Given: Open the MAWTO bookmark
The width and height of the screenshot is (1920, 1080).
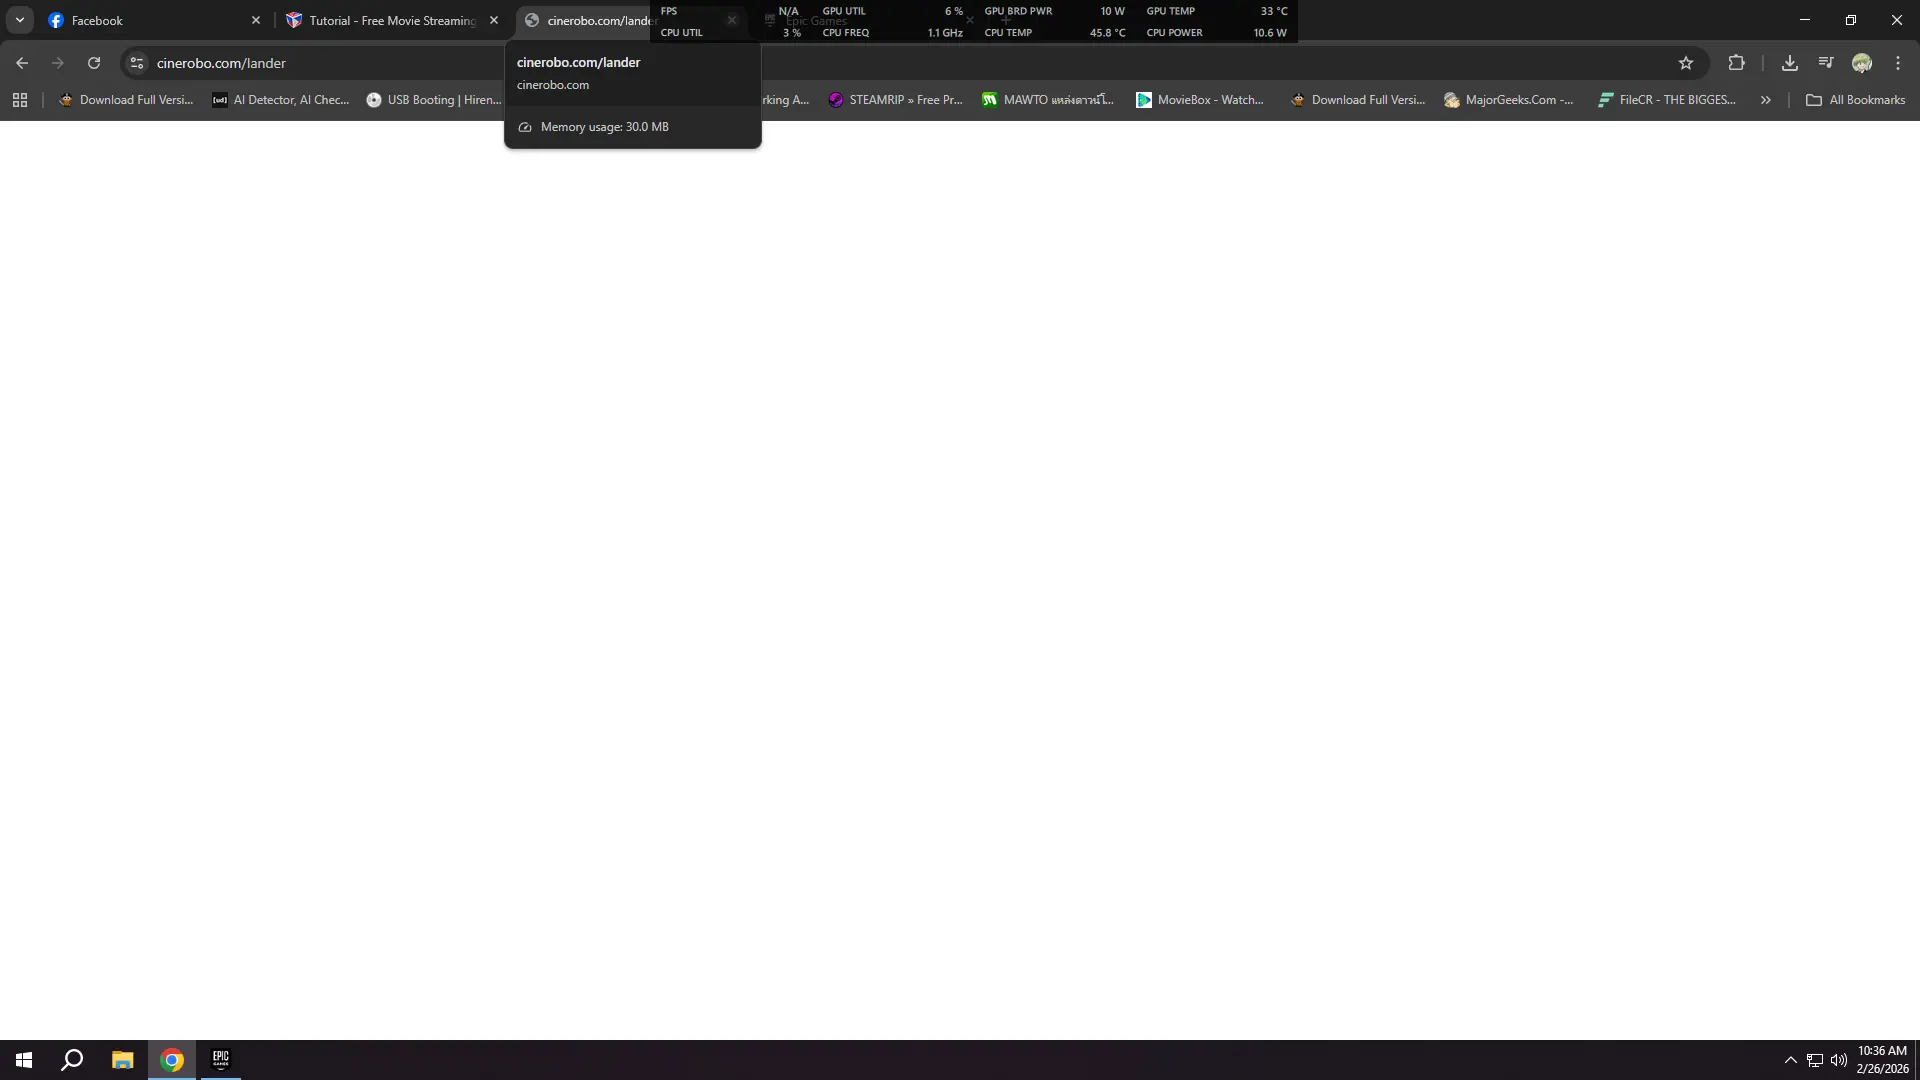Looking at the screenshot, I should coord(1048,100).
